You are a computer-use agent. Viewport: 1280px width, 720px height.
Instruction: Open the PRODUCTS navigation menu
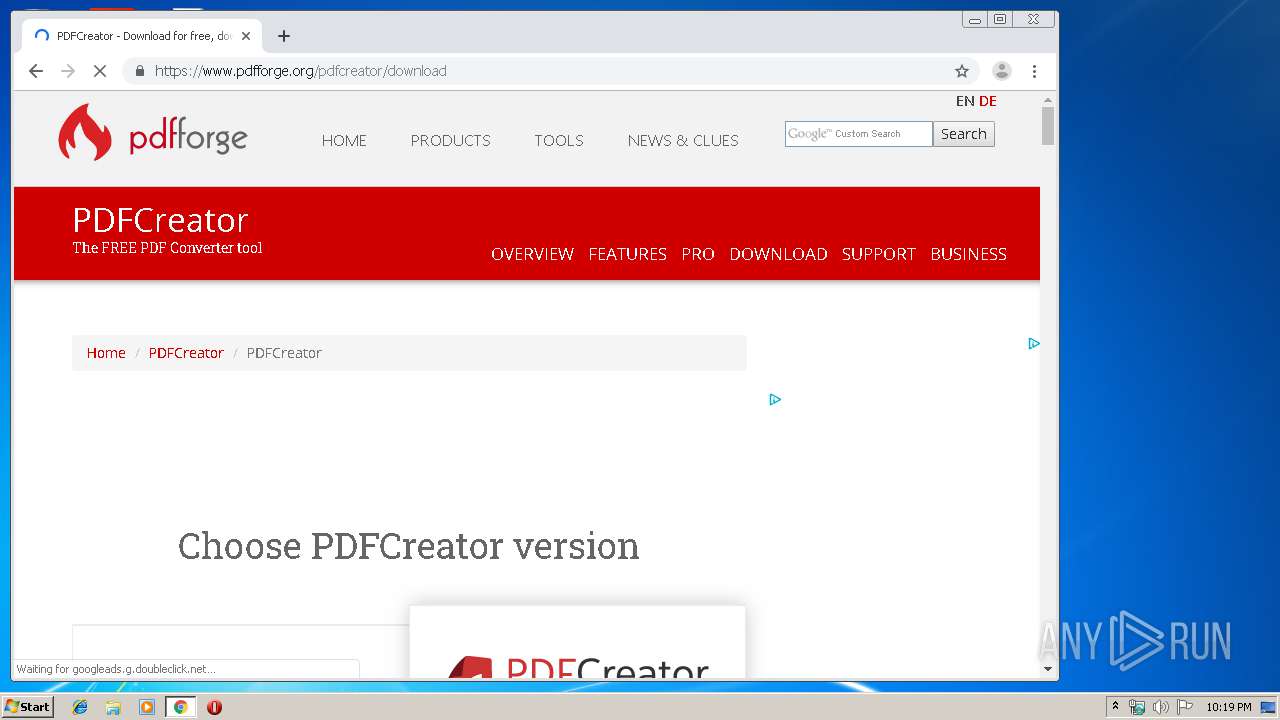[450, 140]
